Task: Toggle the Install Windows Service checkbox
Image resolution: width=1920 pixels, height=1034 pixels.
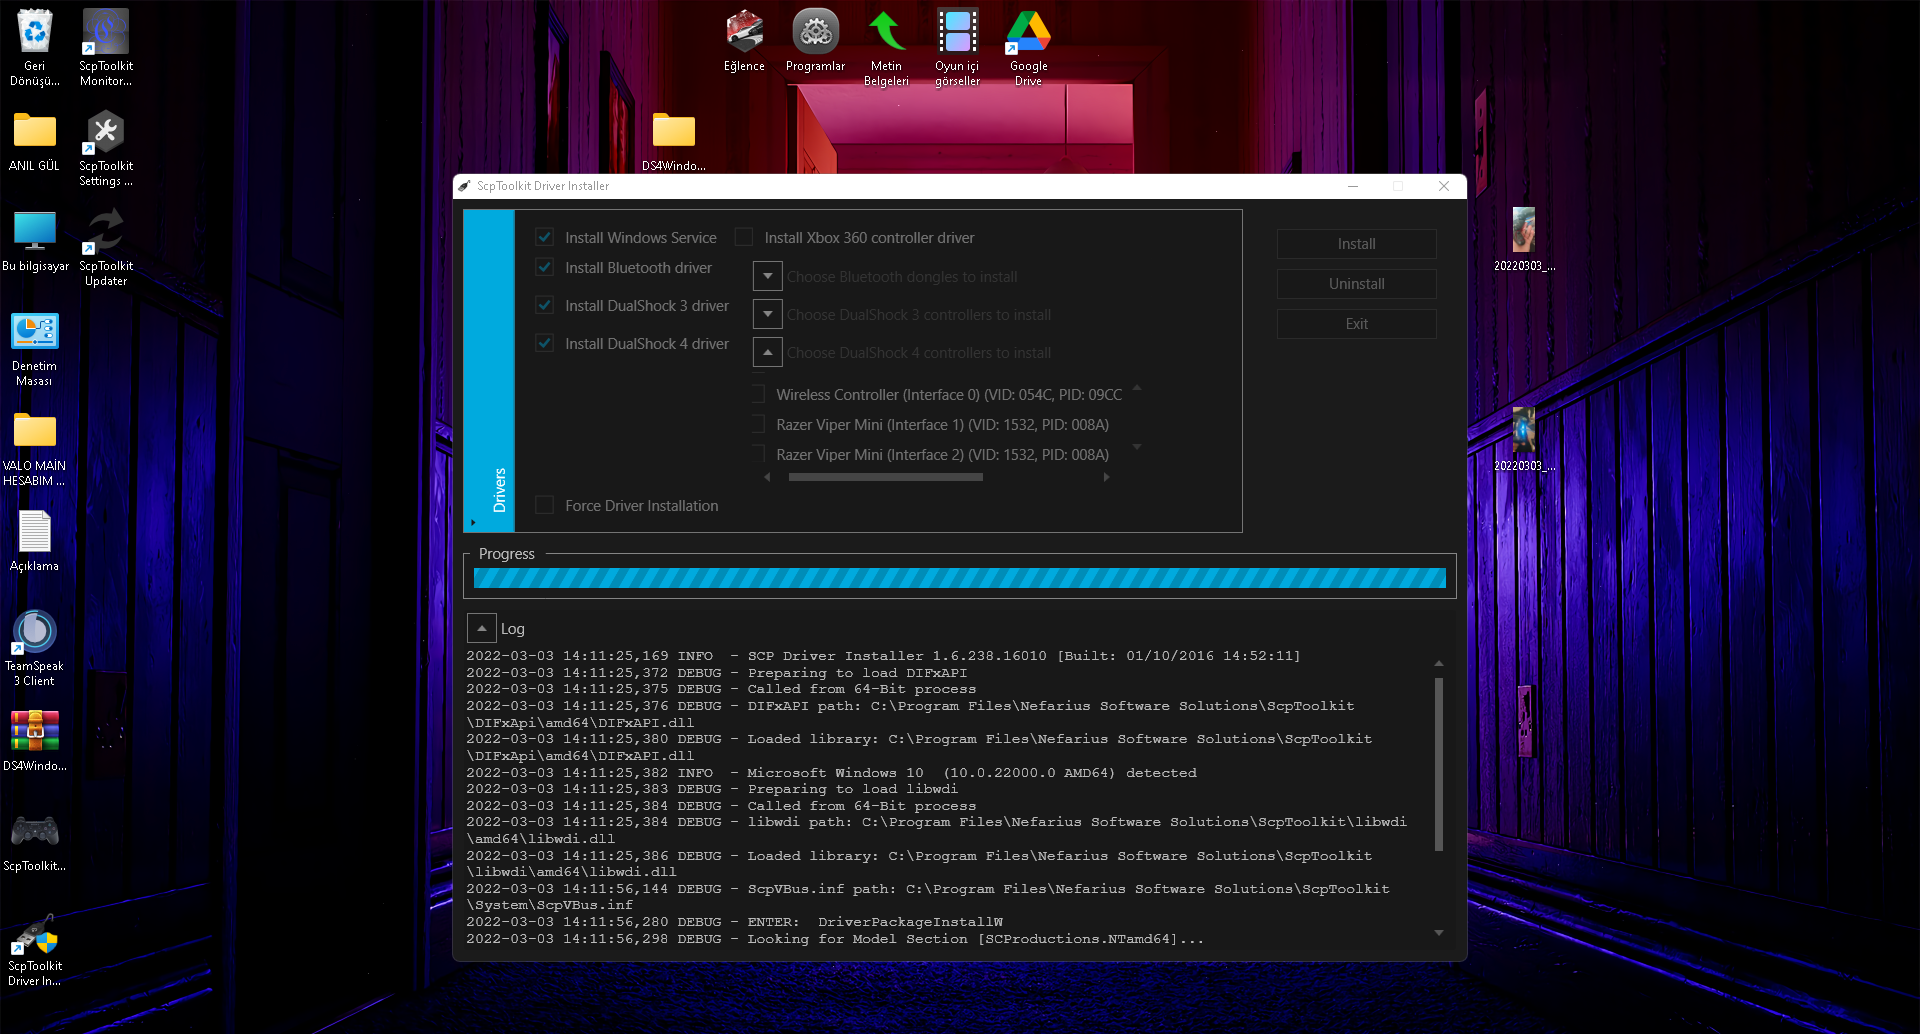Action: tap(545, 237)
